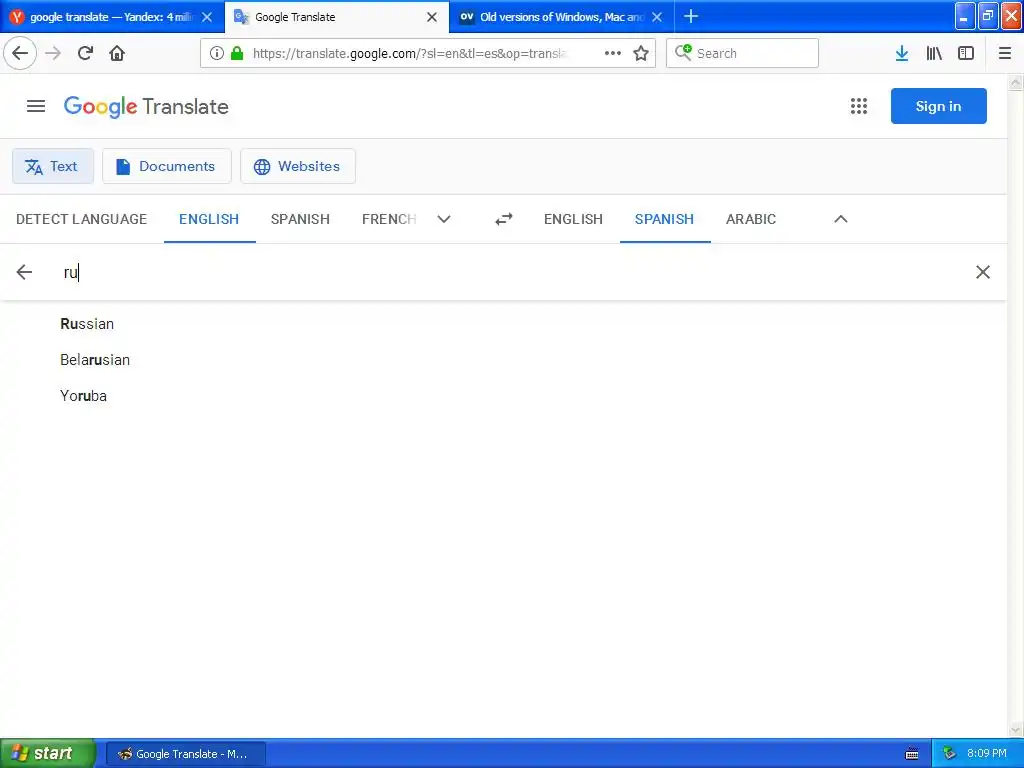Open the Downloads panel
1024x768 pixels.
click(902, 54)
